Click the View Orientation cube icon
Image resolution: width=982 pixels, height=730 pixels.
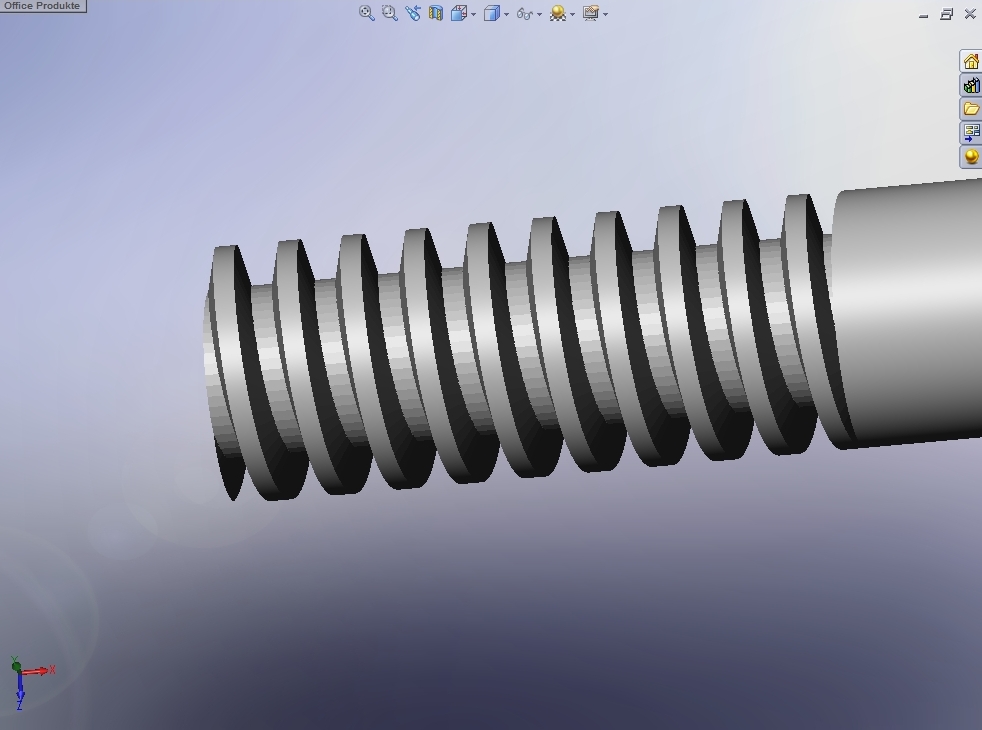[x=458, y=13]
